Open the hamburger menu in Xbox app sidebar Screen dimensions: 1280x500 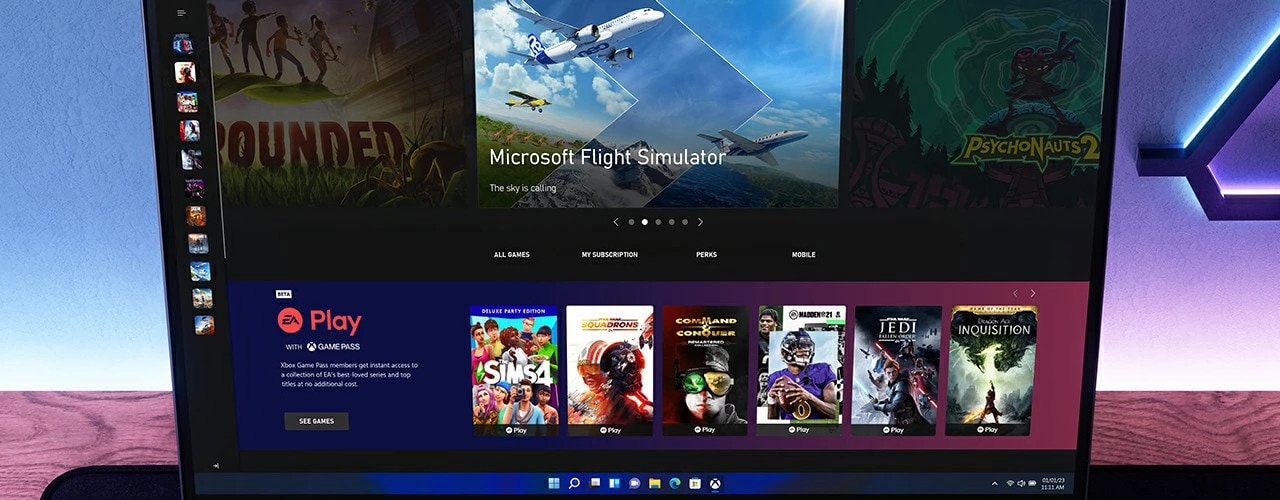click(181, 13)
